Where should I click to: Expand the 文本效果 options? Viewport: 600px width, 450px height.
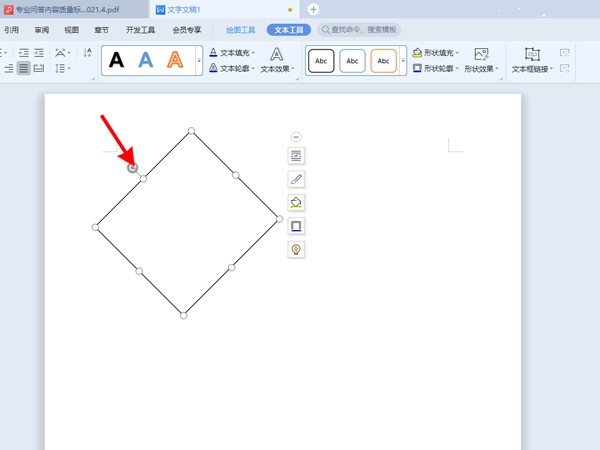coord(277,60)
